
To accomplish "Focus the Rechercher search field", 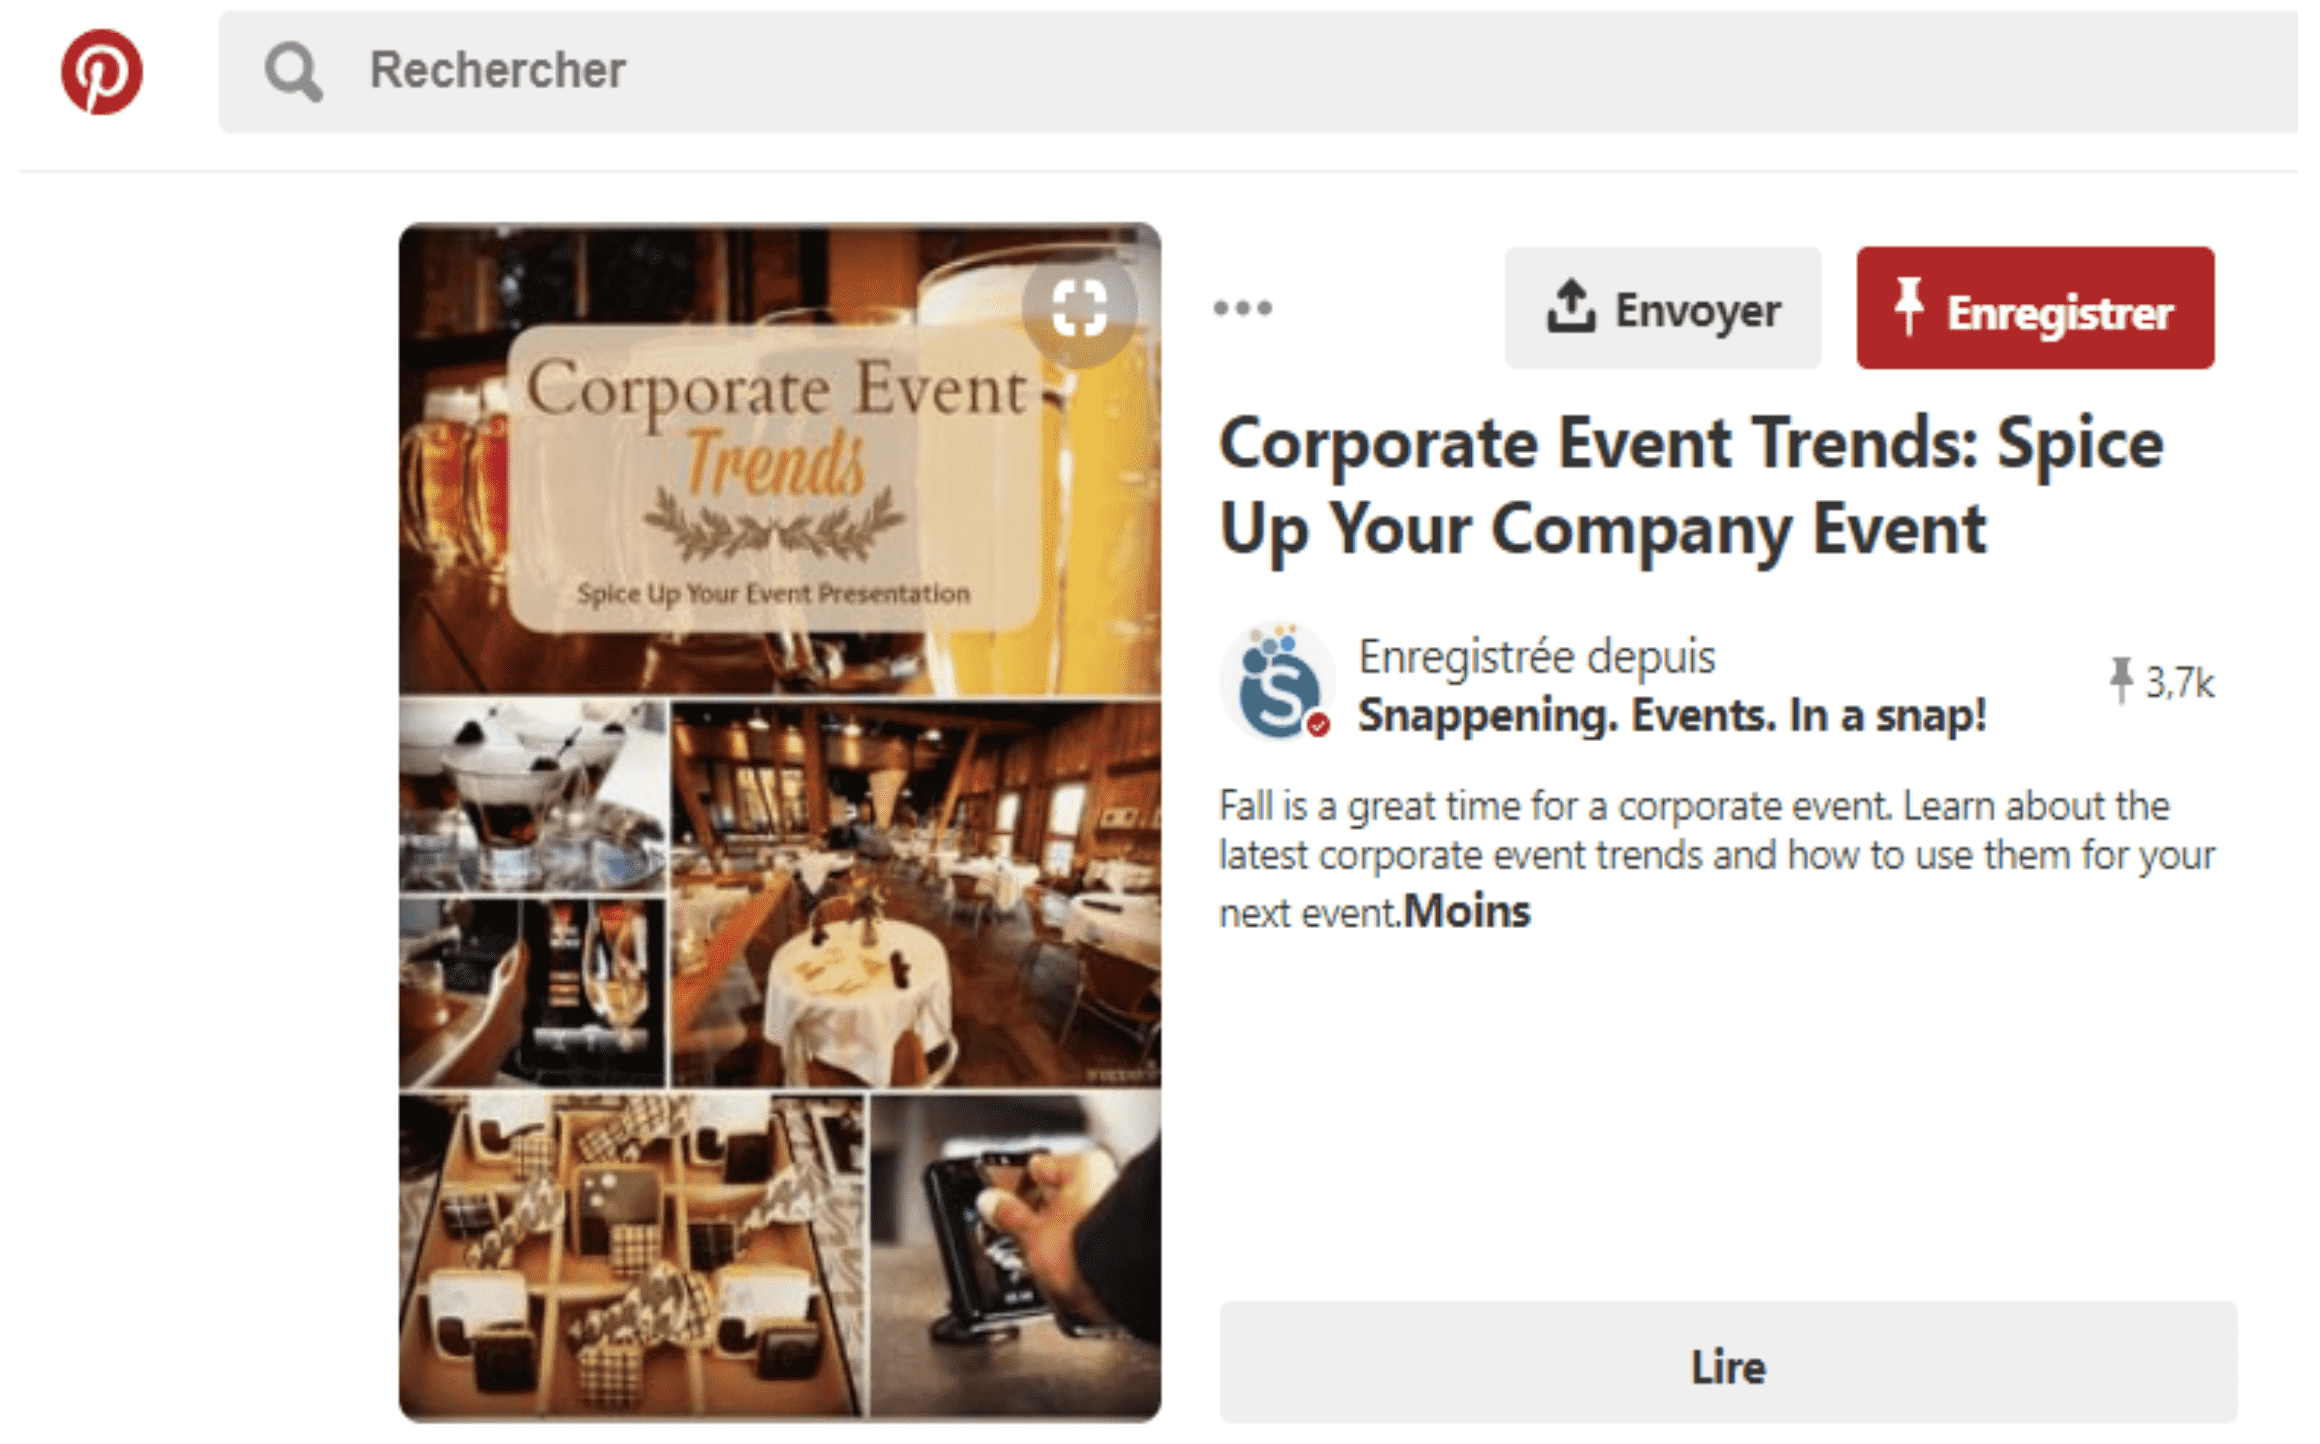I will pos(1200,71).
